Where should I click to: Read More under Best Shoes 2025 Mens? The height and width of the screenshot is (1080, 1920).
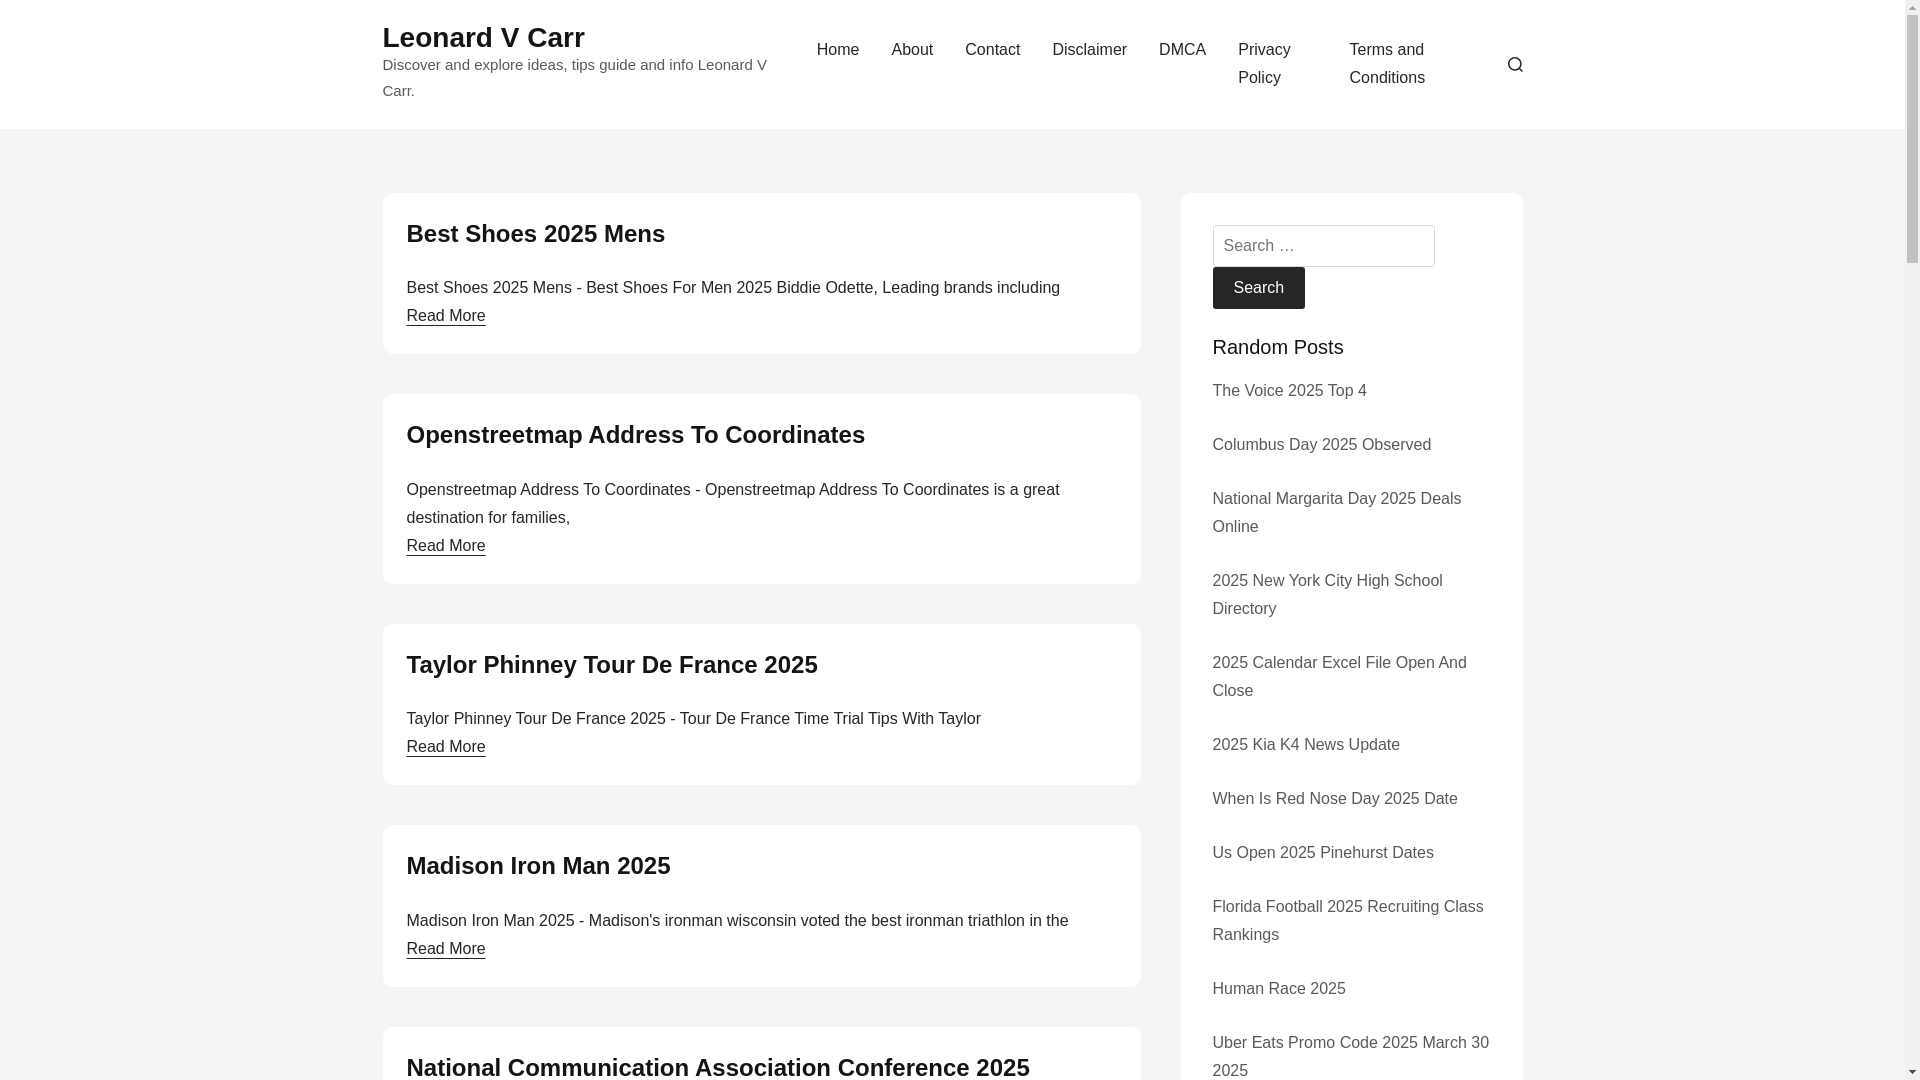coord(445,316)
